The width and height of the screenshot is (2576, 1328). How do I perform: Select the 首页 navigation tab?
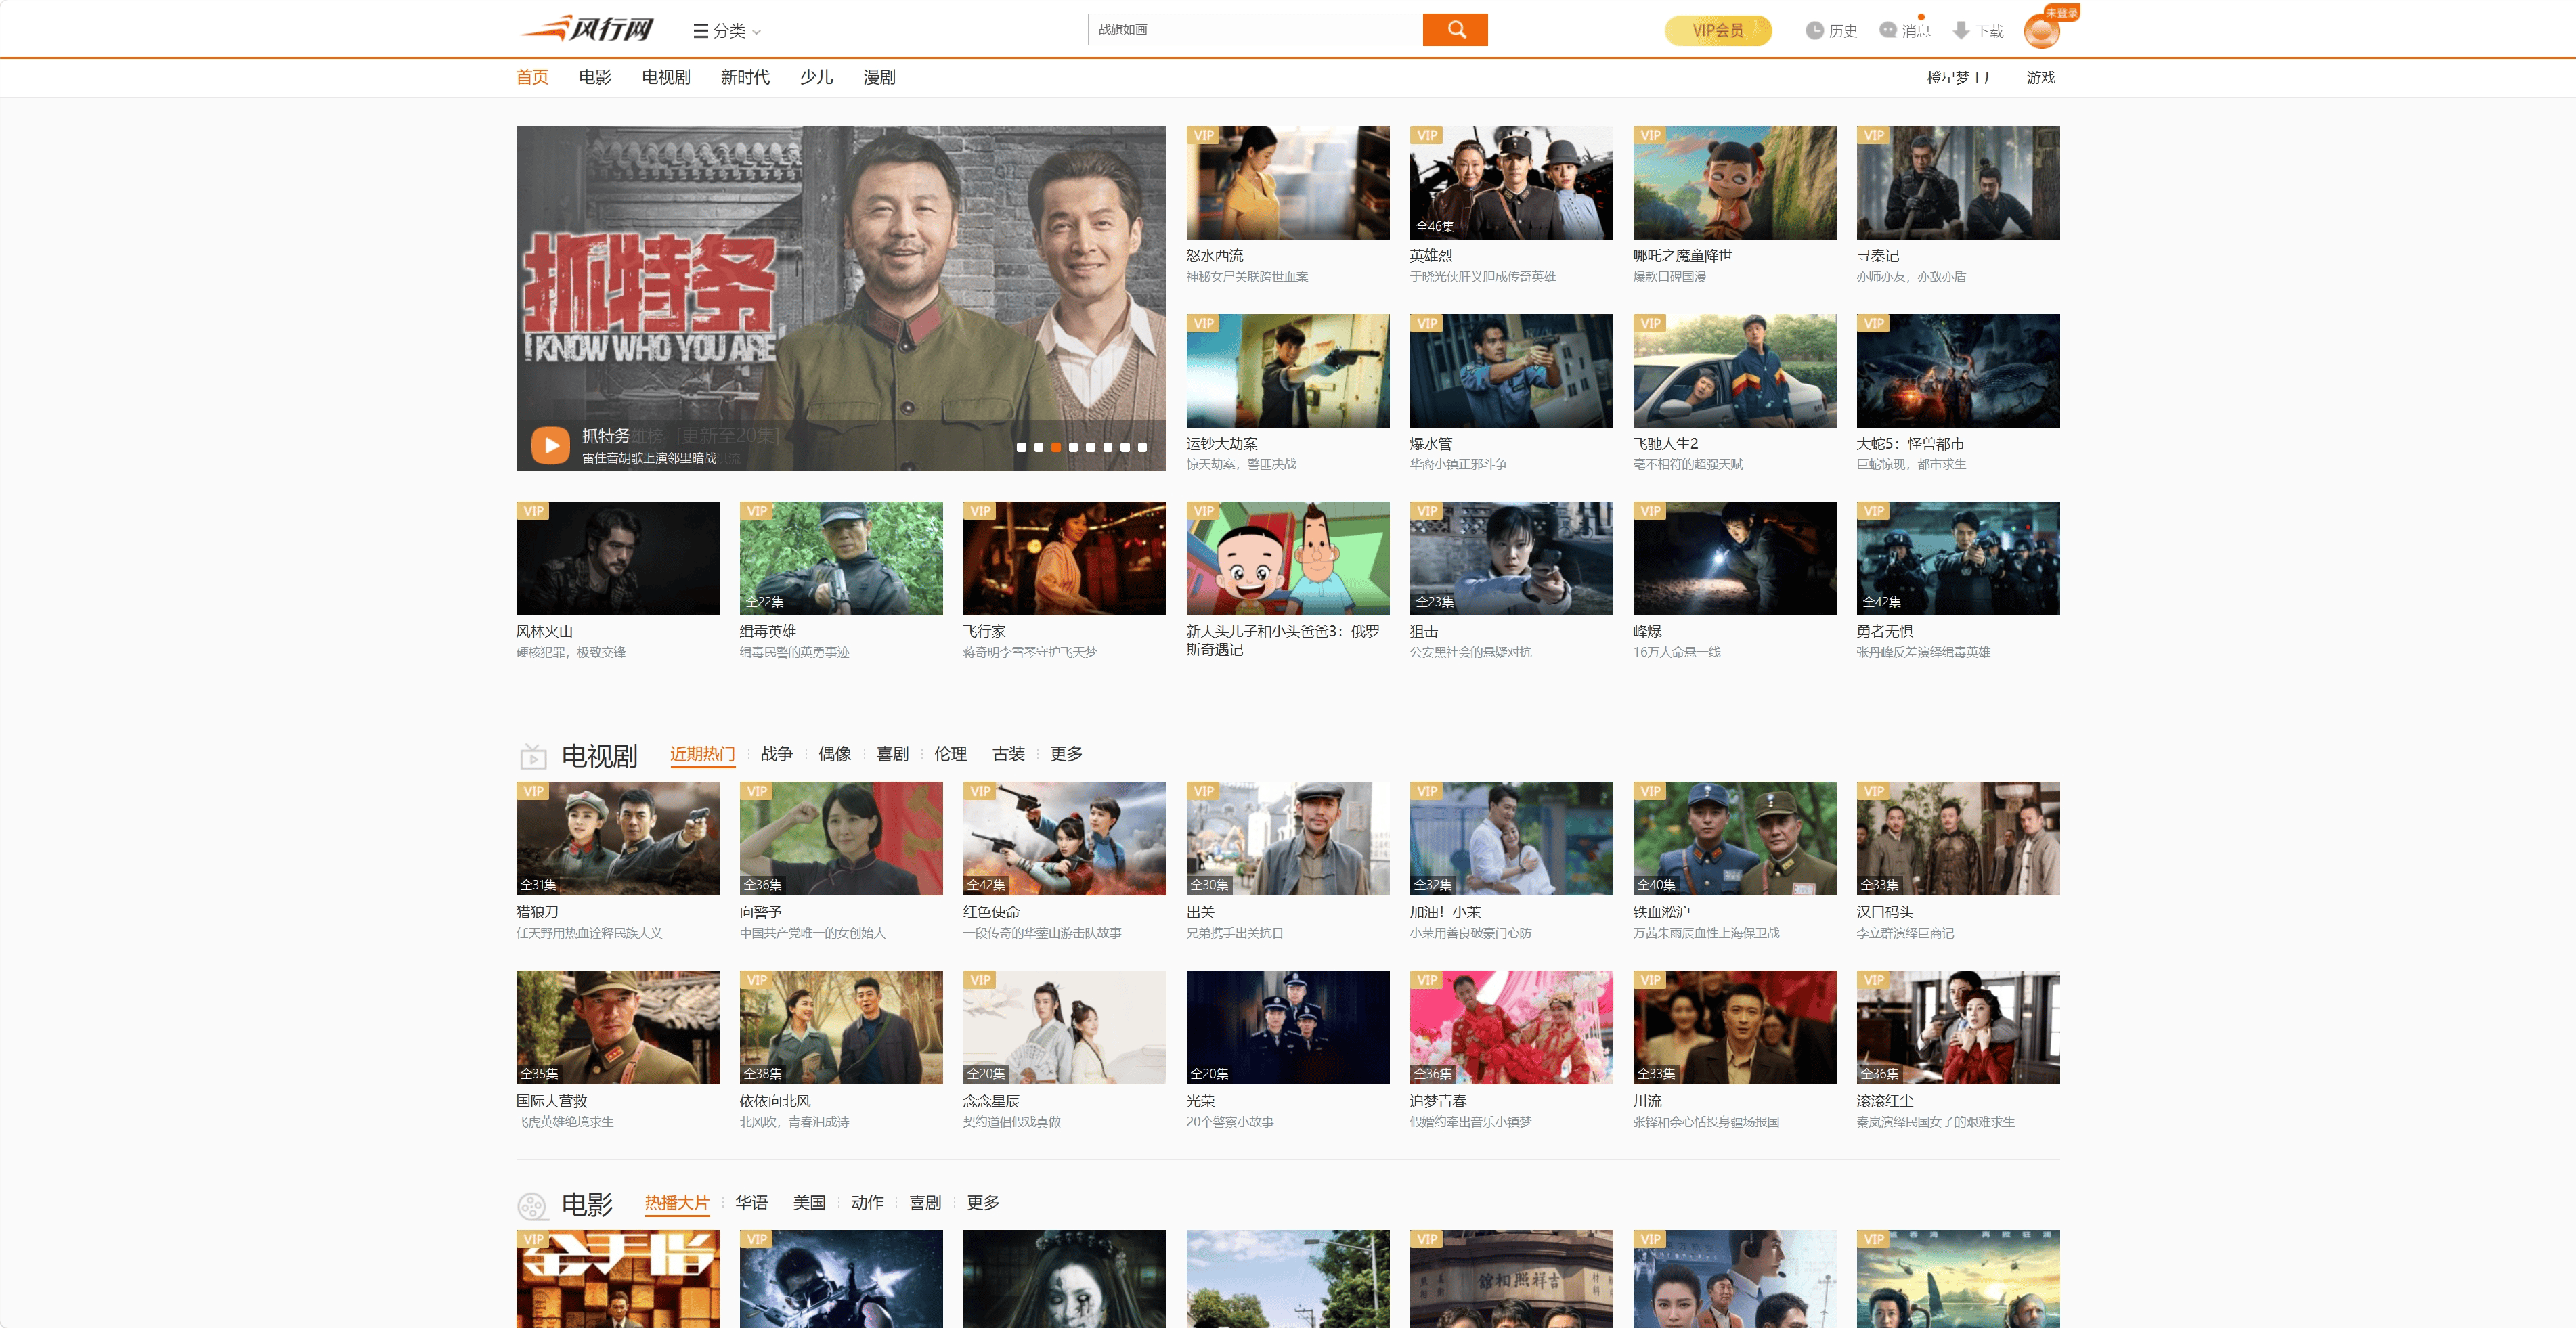(532, 77)
